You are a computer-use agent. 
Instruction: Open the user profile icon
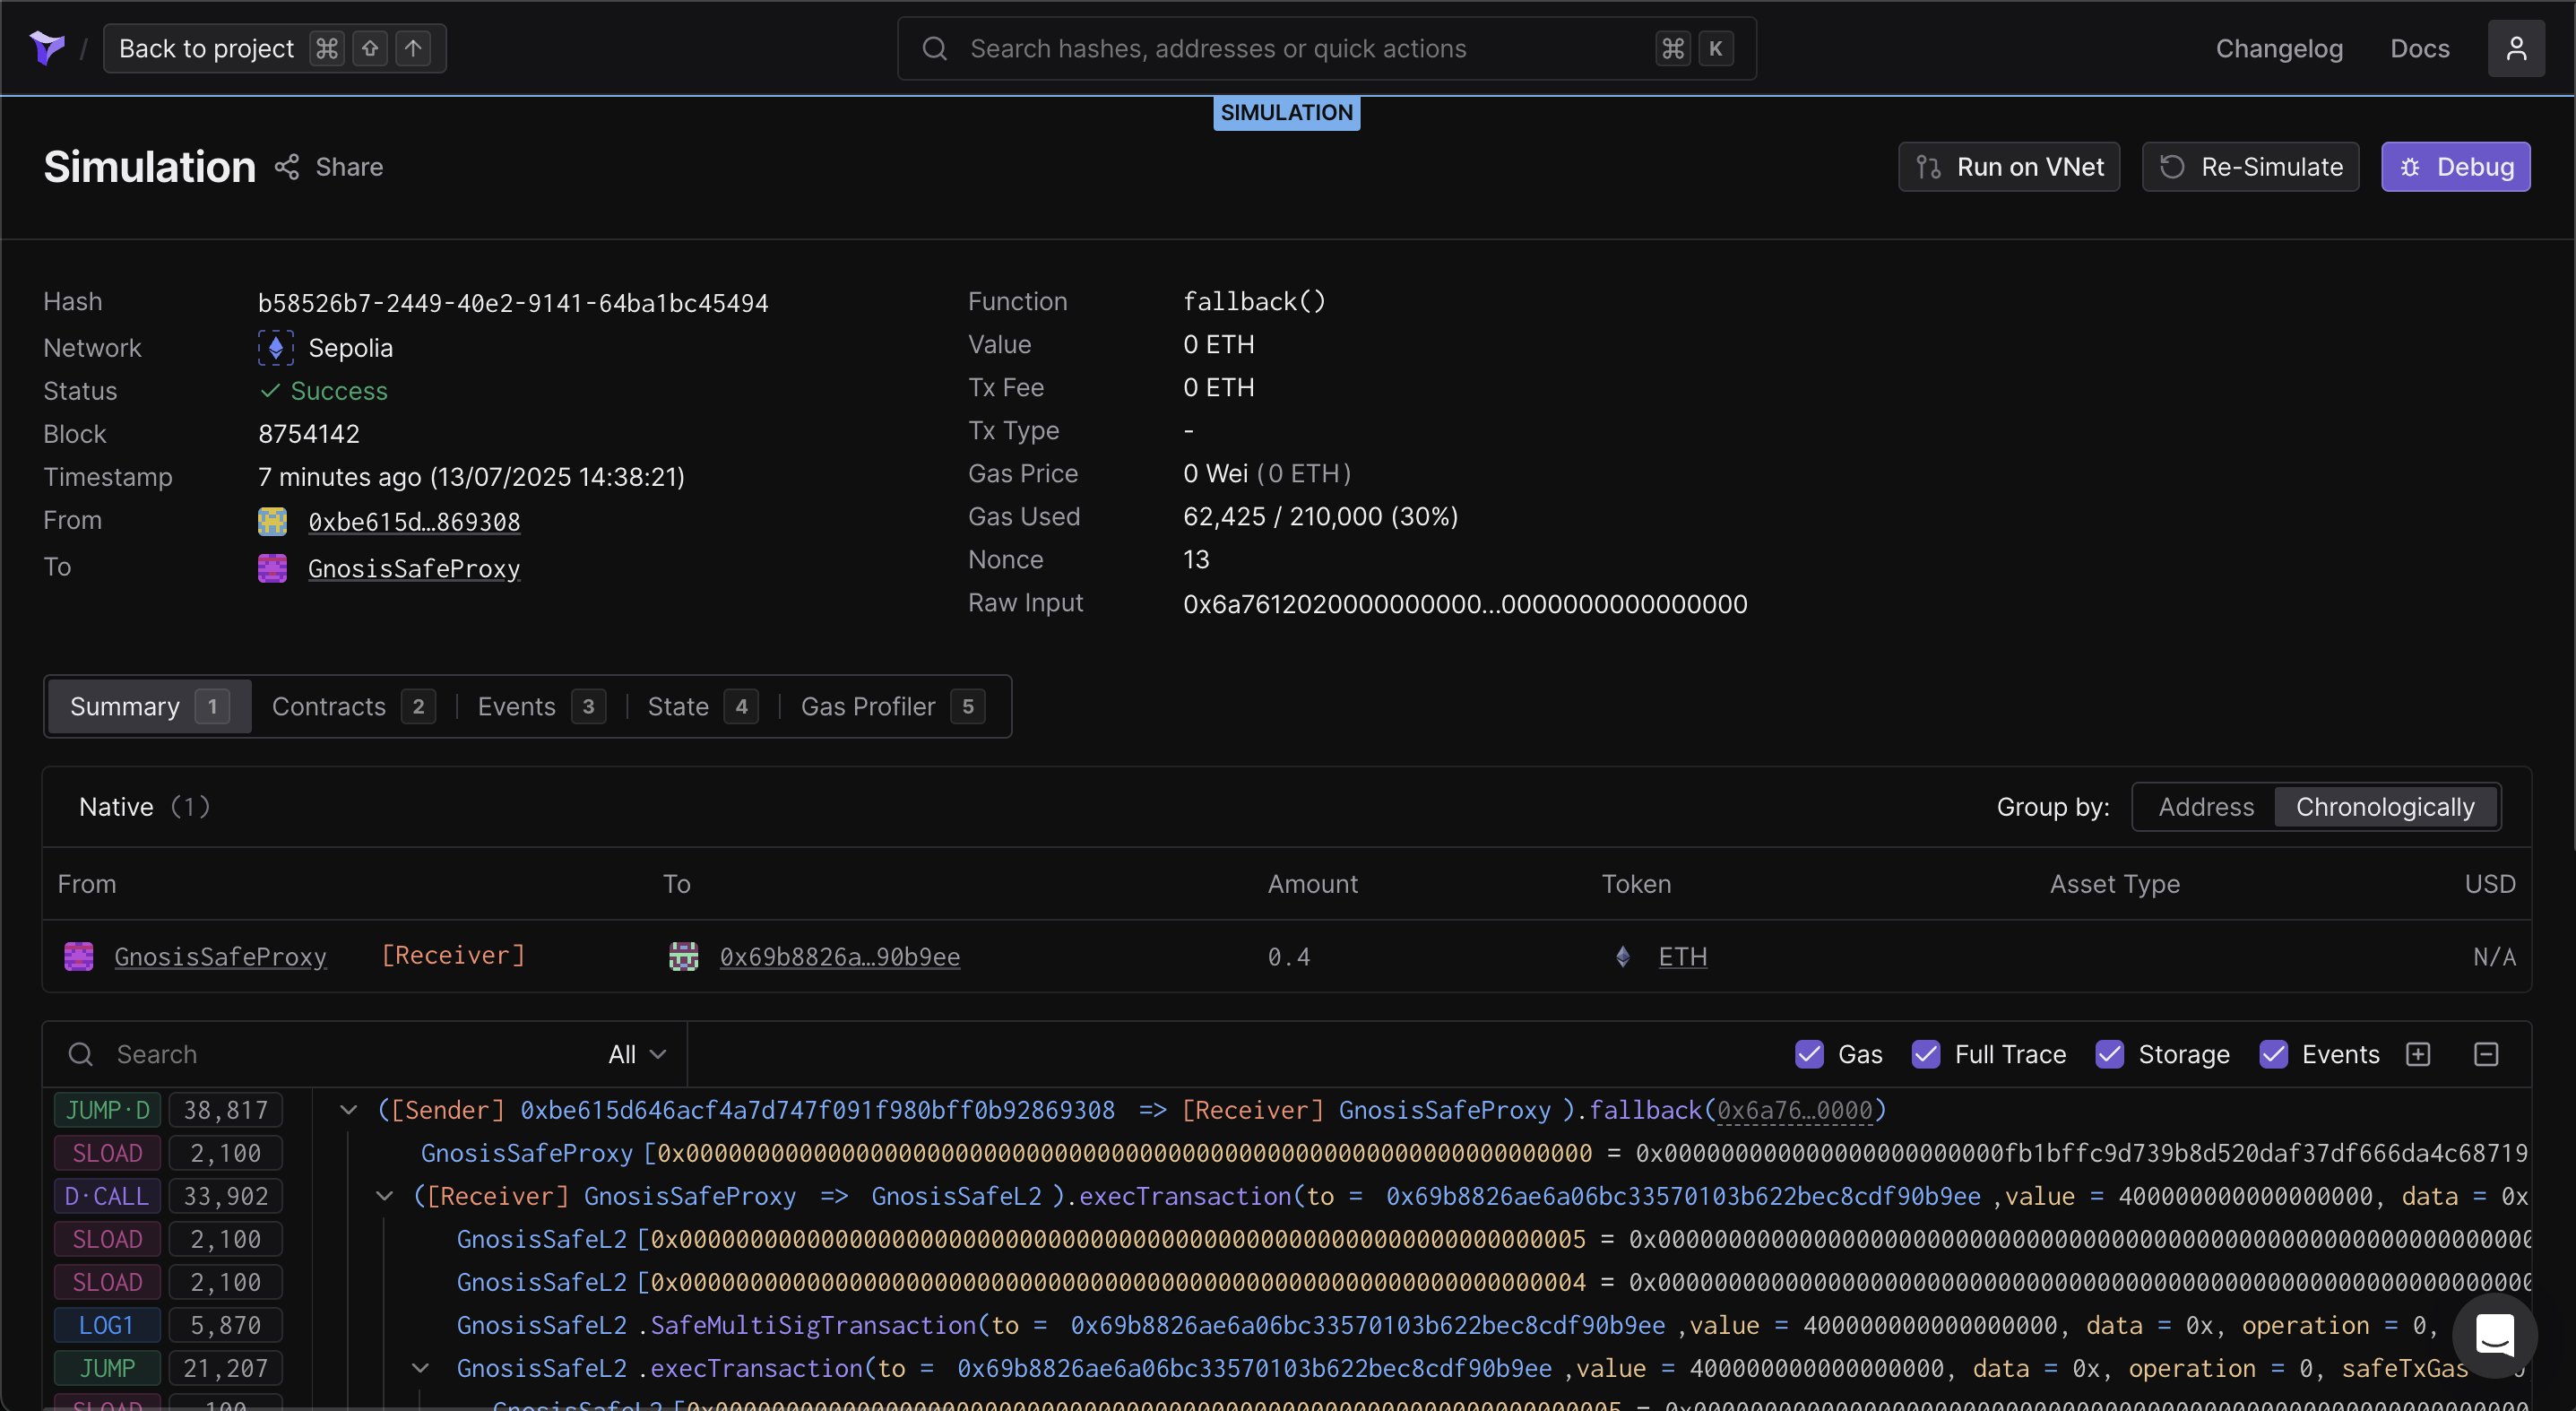(x=2515, y=48)
